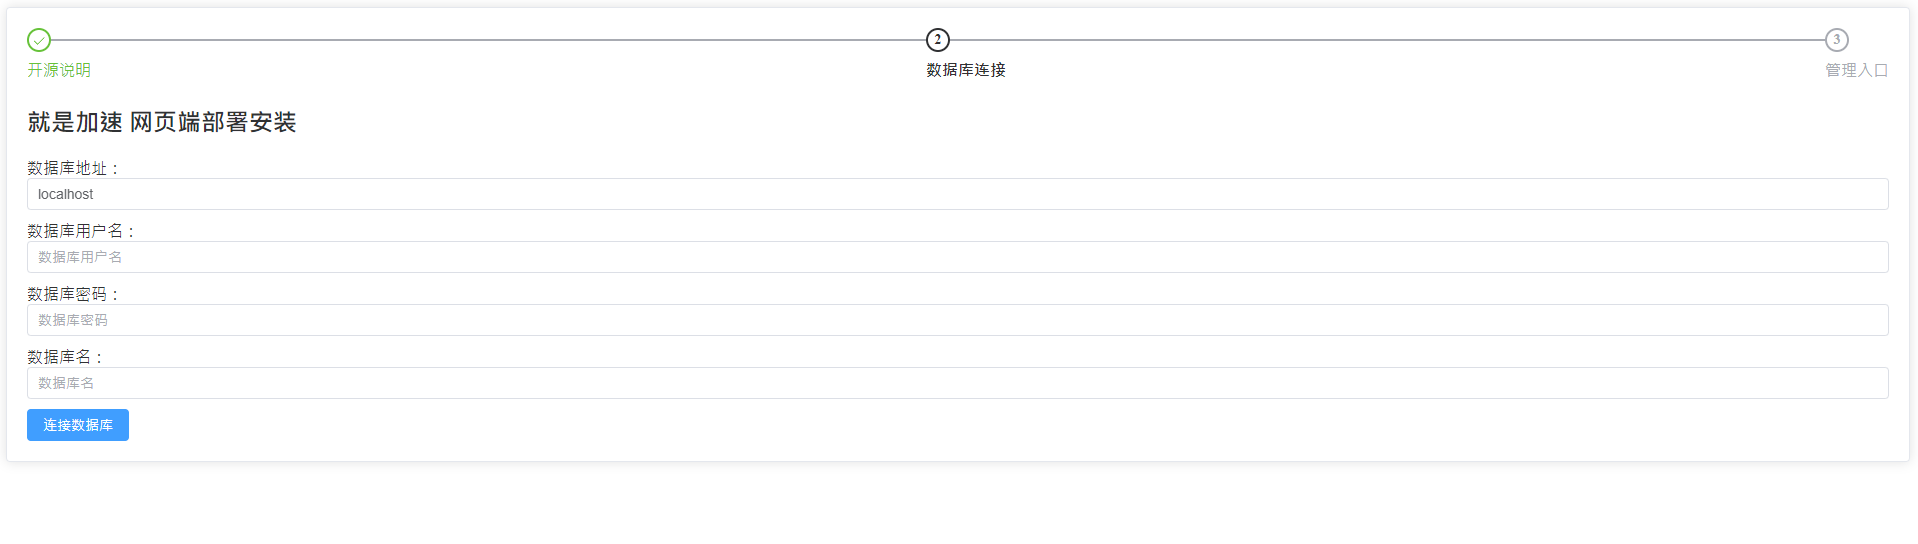The width and height of the screenshot is (1918, 544).
Task: Jump to 管理入口 step label
Action: point(1856,70)
